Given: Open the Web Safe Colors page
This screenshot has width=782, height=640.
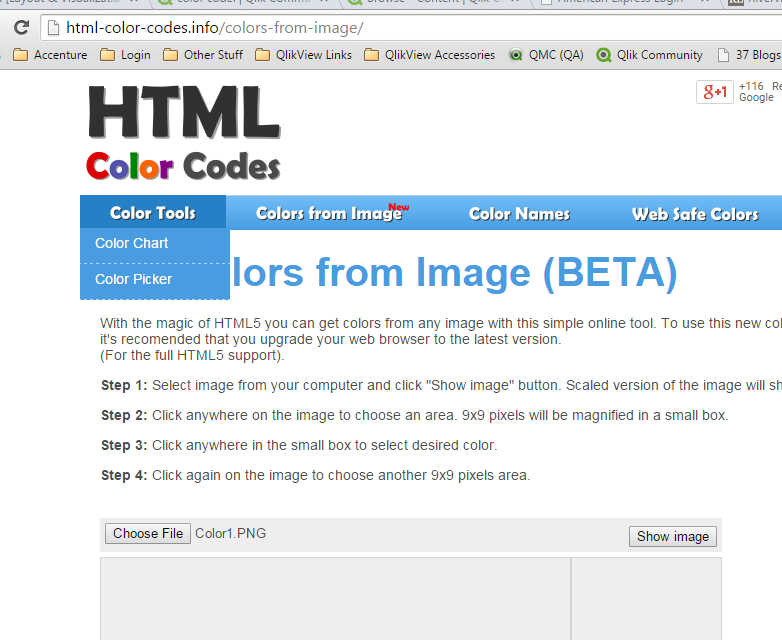Looking at the screenshot, I should pyautogui.click(x=695, y=214).
